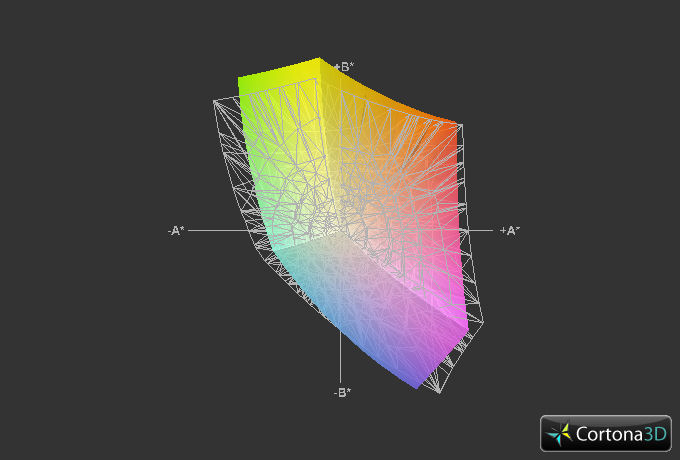Click the +B* axis label
Screen dimensions: 680x460
pos(344,67)
